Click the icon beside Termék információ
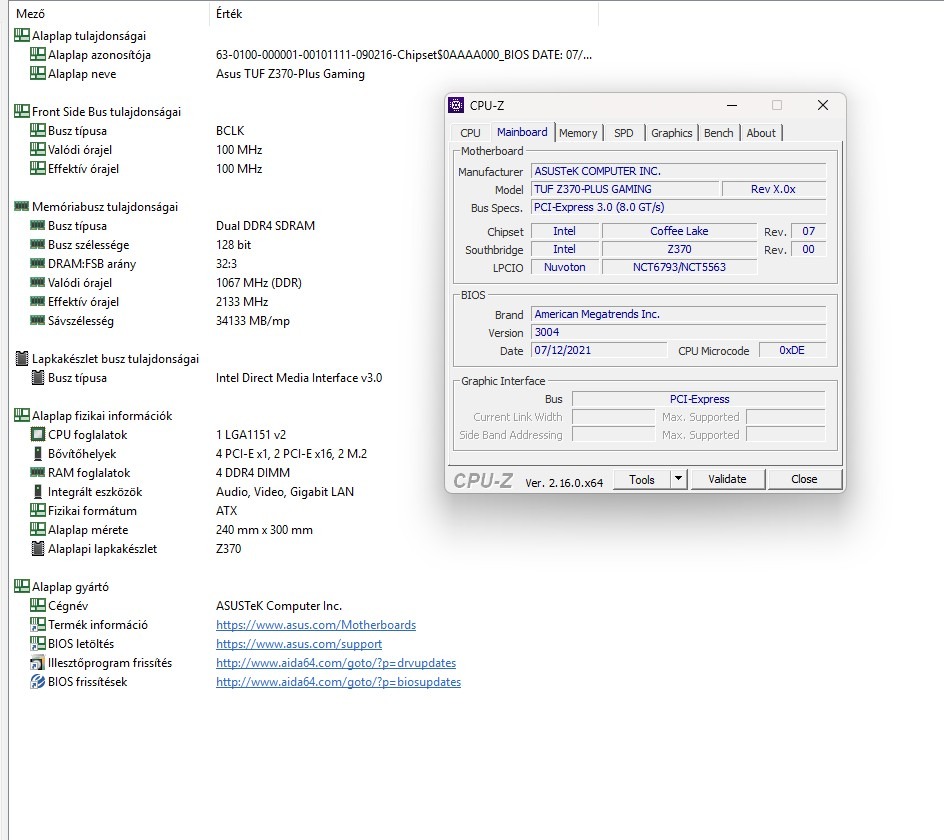944x840 pixels. pyautogui.click(x=37, y=624)
